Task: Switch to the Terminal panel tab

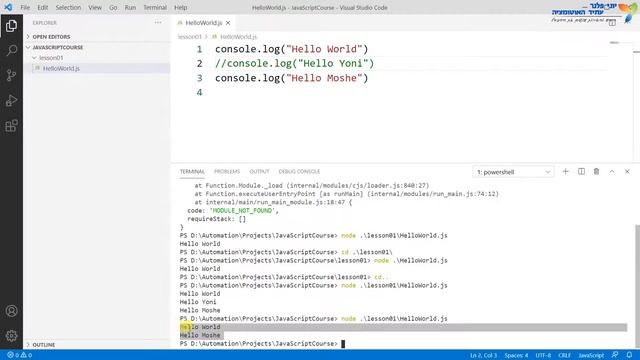Action: pyautogui.click(x=192, y=171)
